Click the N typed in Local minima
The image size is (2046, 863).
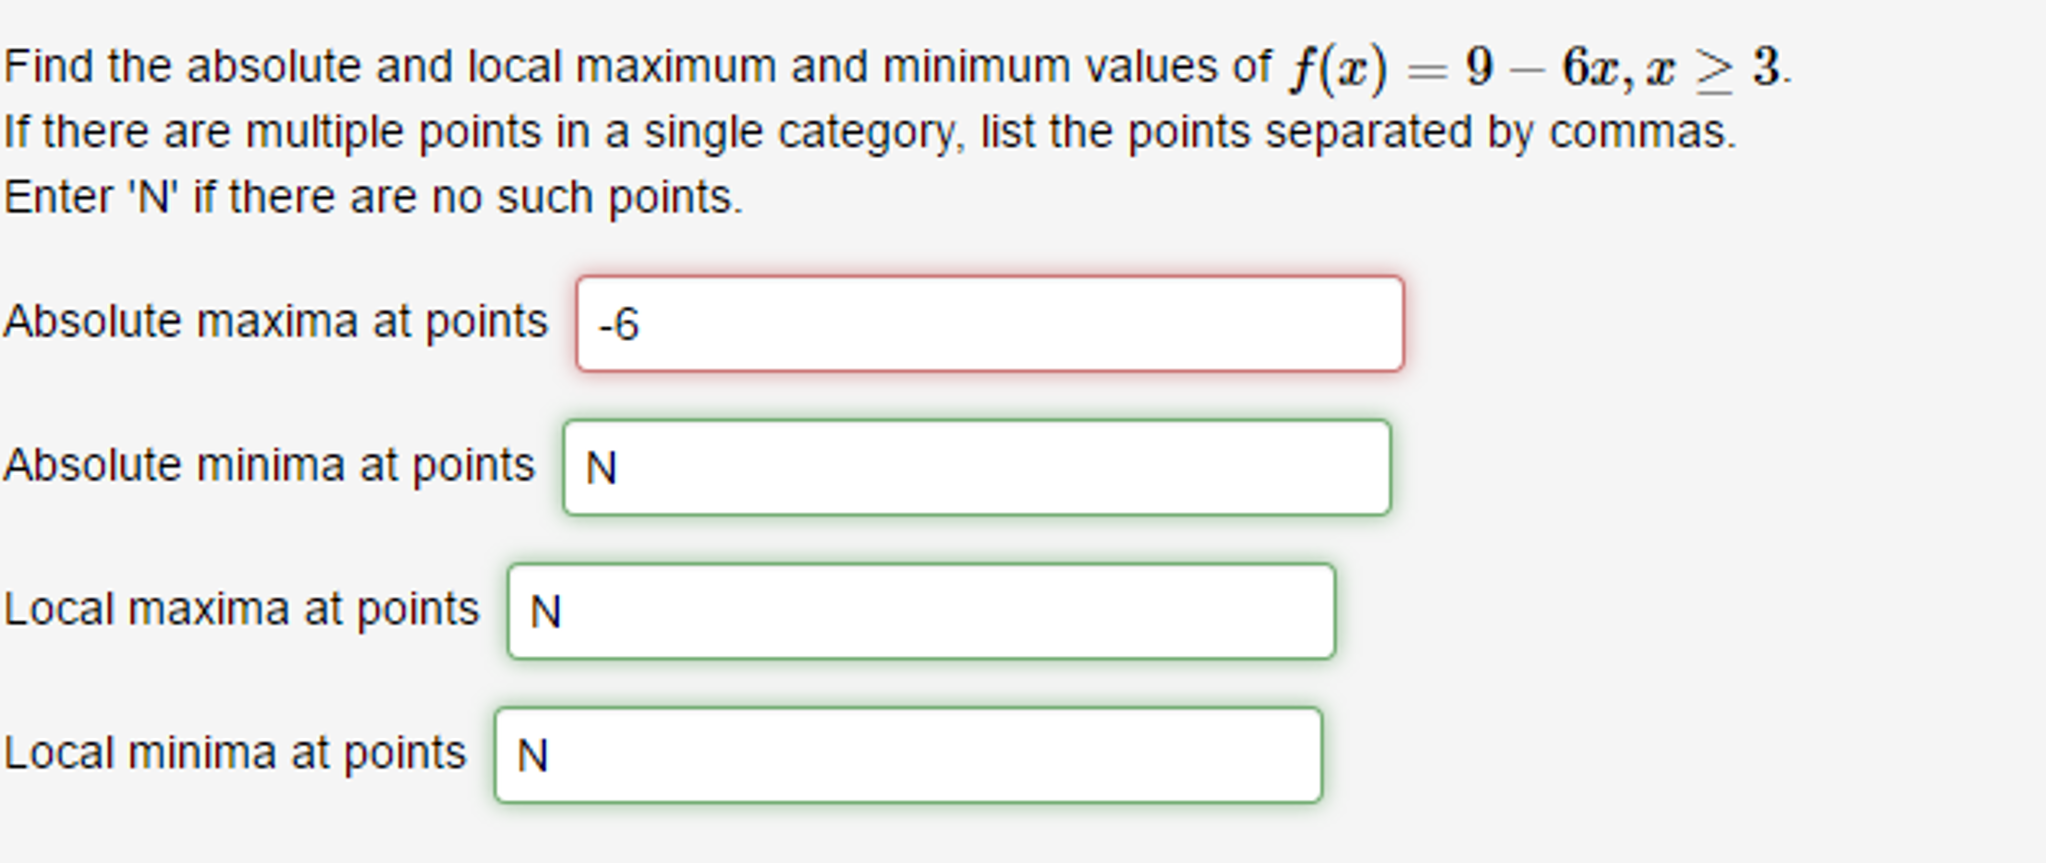532,756
